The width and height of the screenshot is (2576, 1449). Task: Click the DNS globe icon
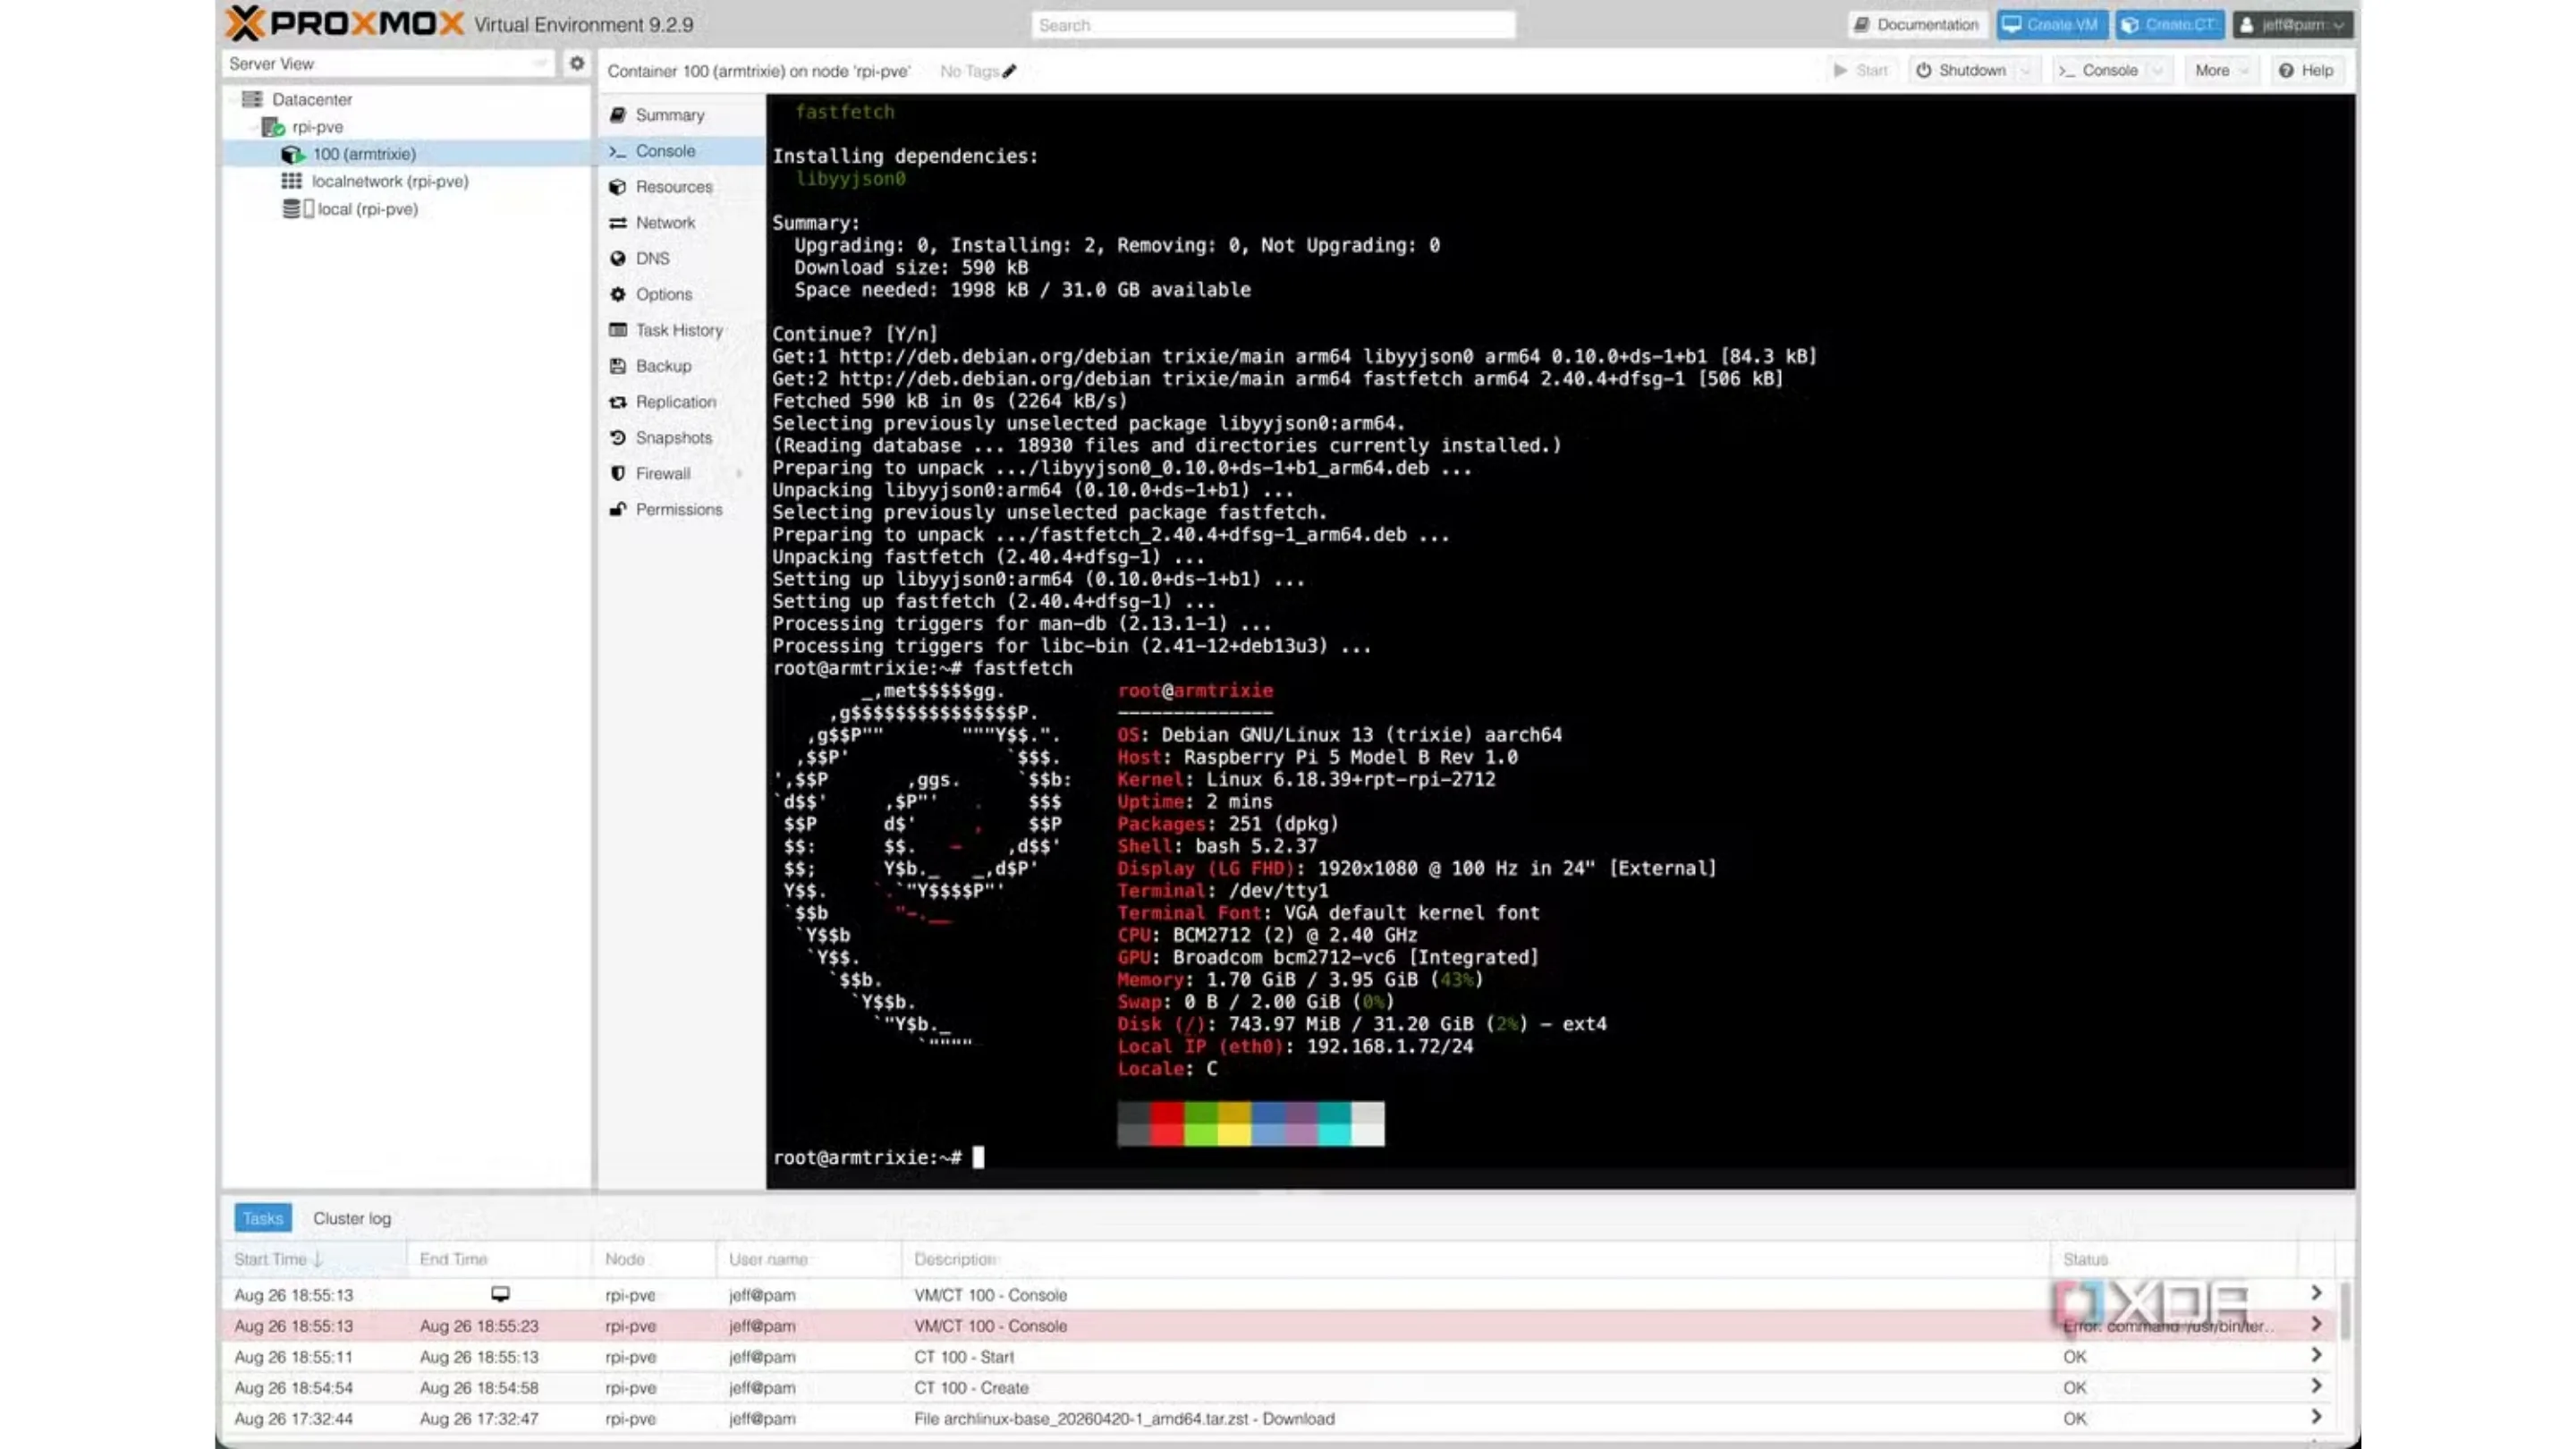pos(618,259)
